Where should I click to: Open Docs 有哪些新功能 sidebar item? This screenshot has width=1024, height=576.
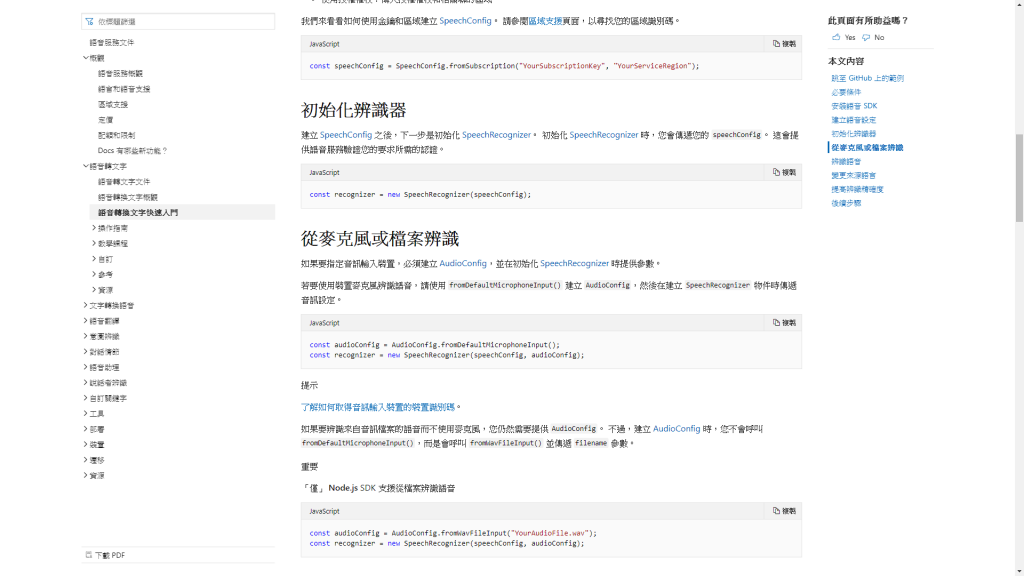click(133, 151)
